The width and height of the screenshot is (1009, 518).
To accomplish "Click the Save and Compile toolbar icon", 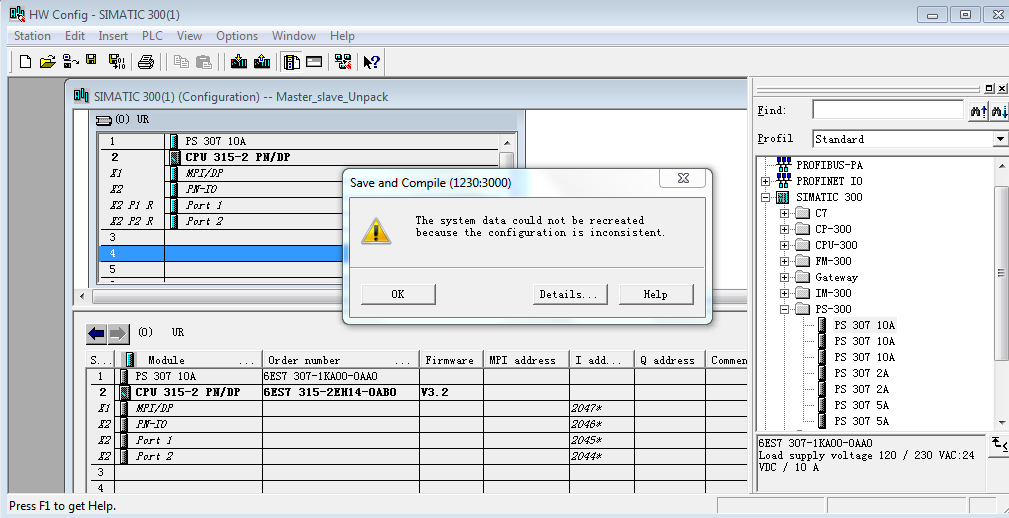I will pyautogui.click(x=115, y=62).
